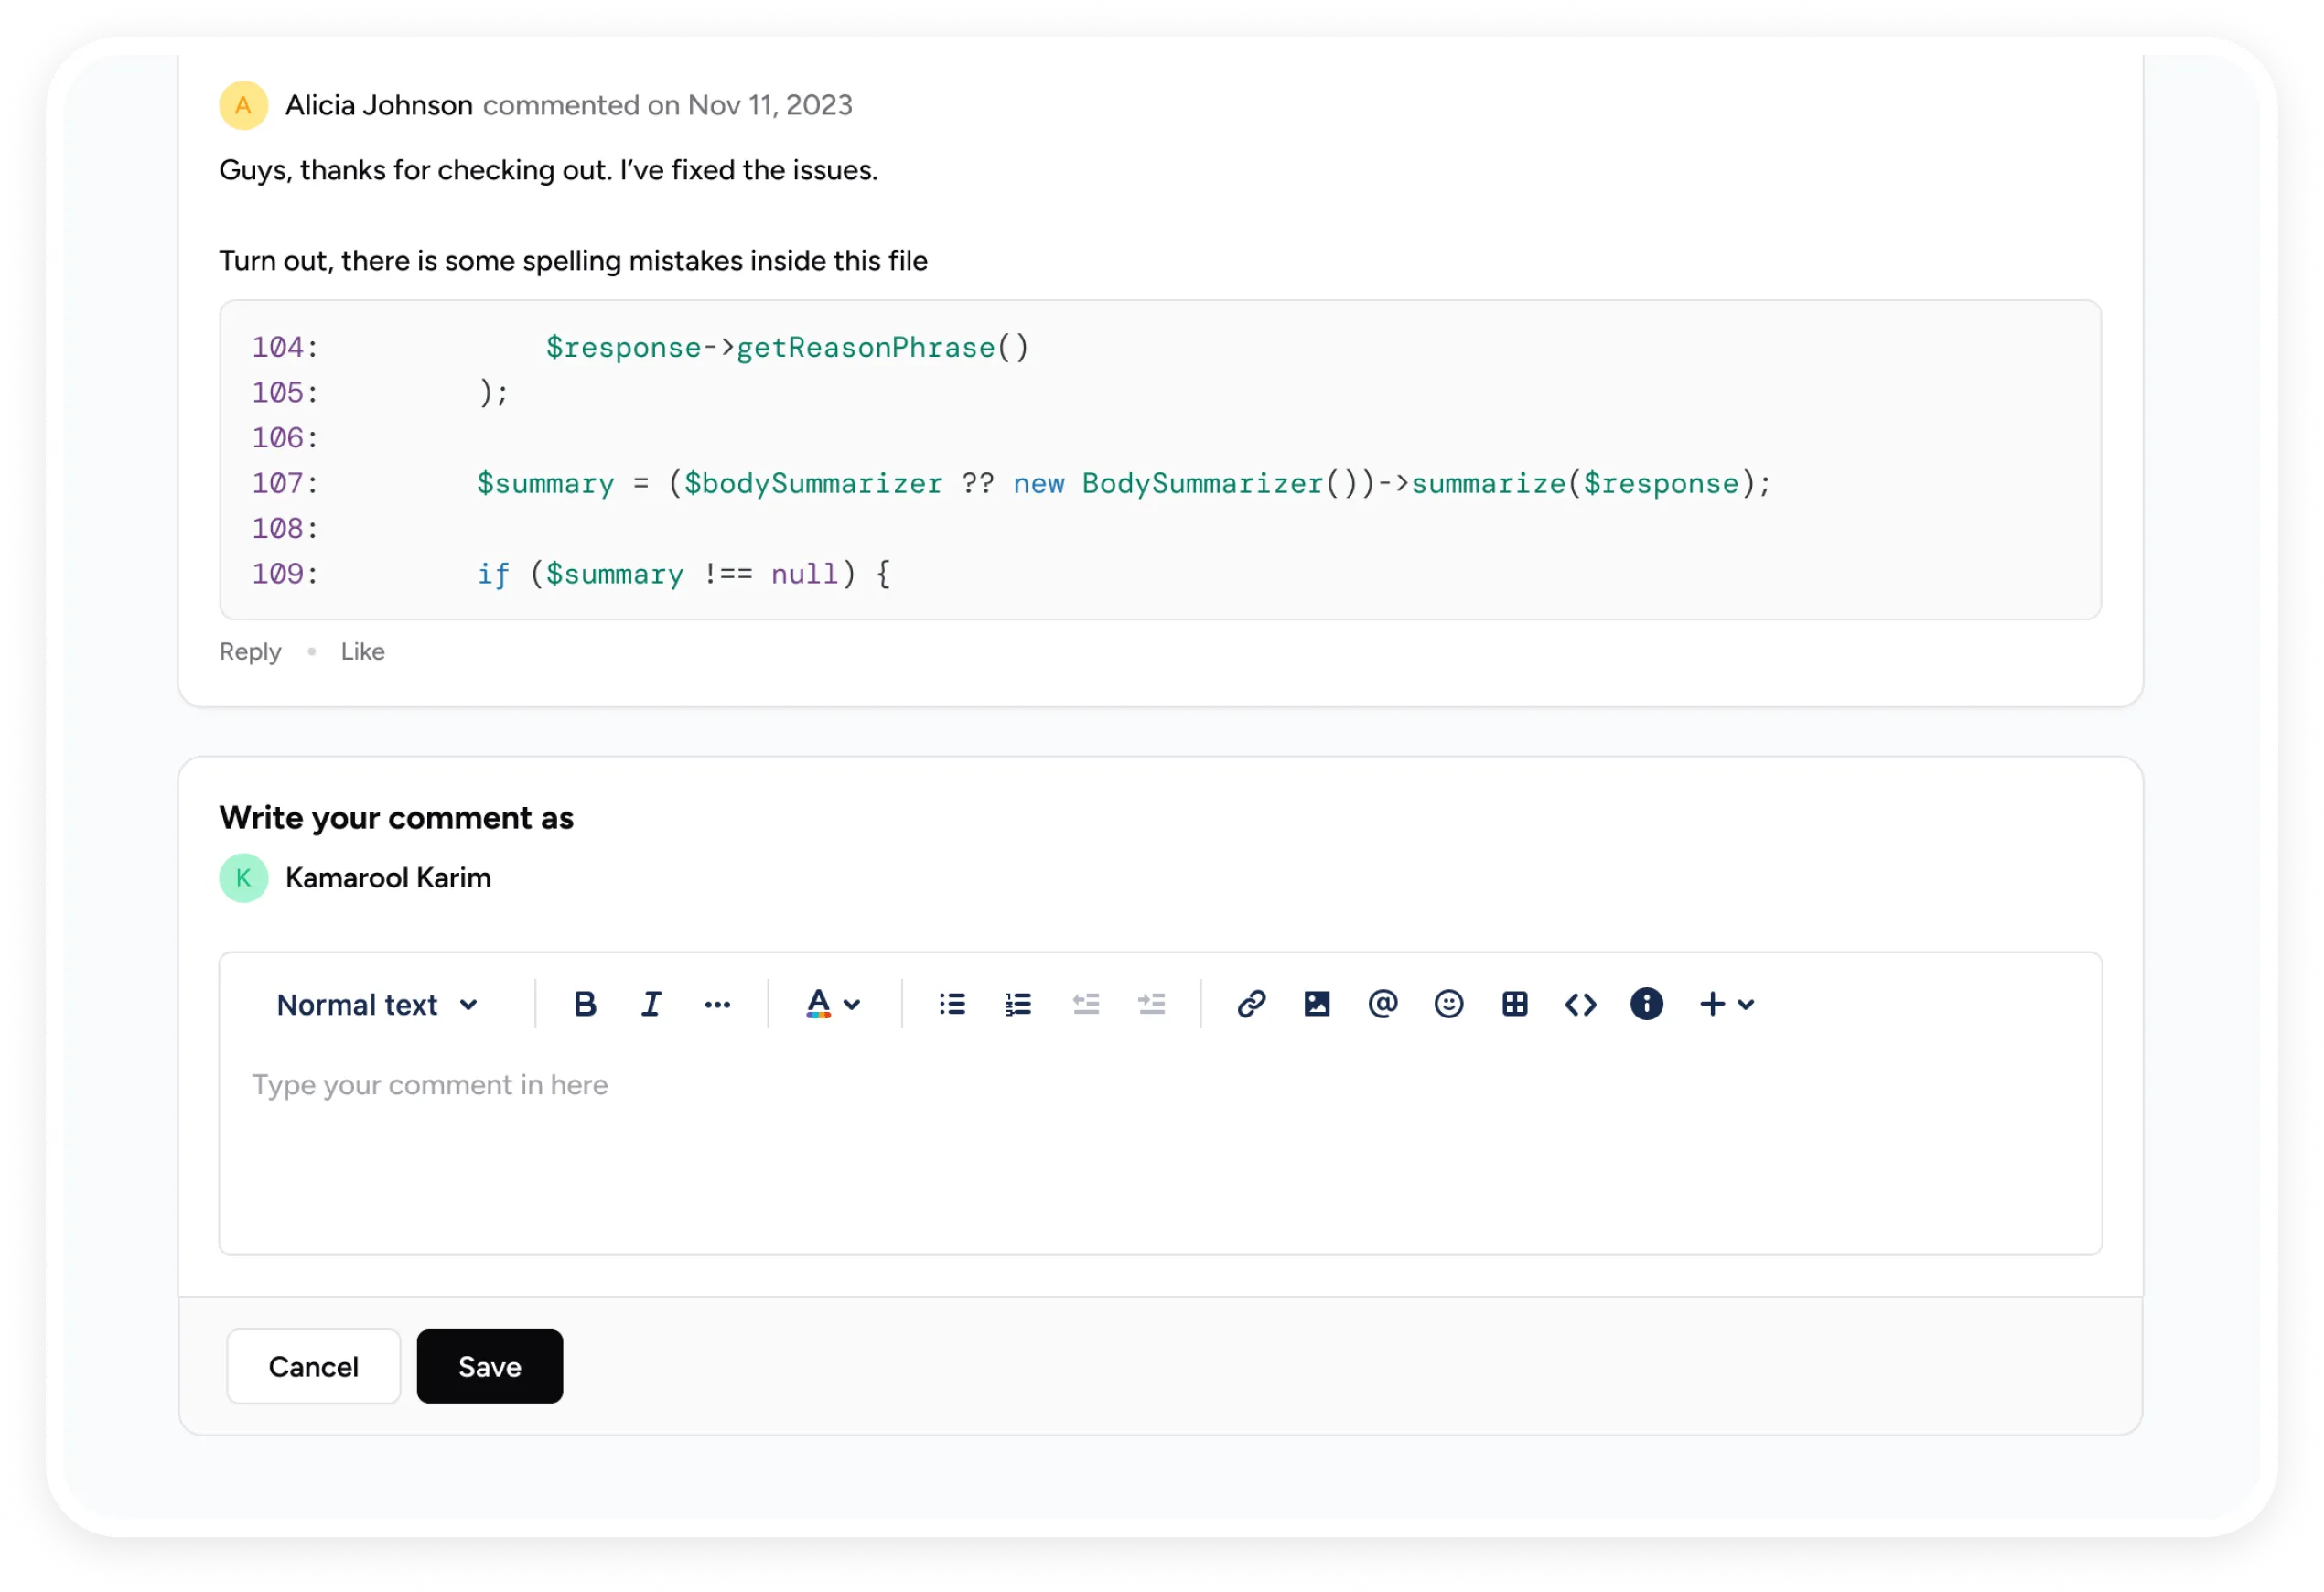Increase the paragraph indent
The image size is (2324, 1592).
pyautogui.click(x=1151, y=1004)
